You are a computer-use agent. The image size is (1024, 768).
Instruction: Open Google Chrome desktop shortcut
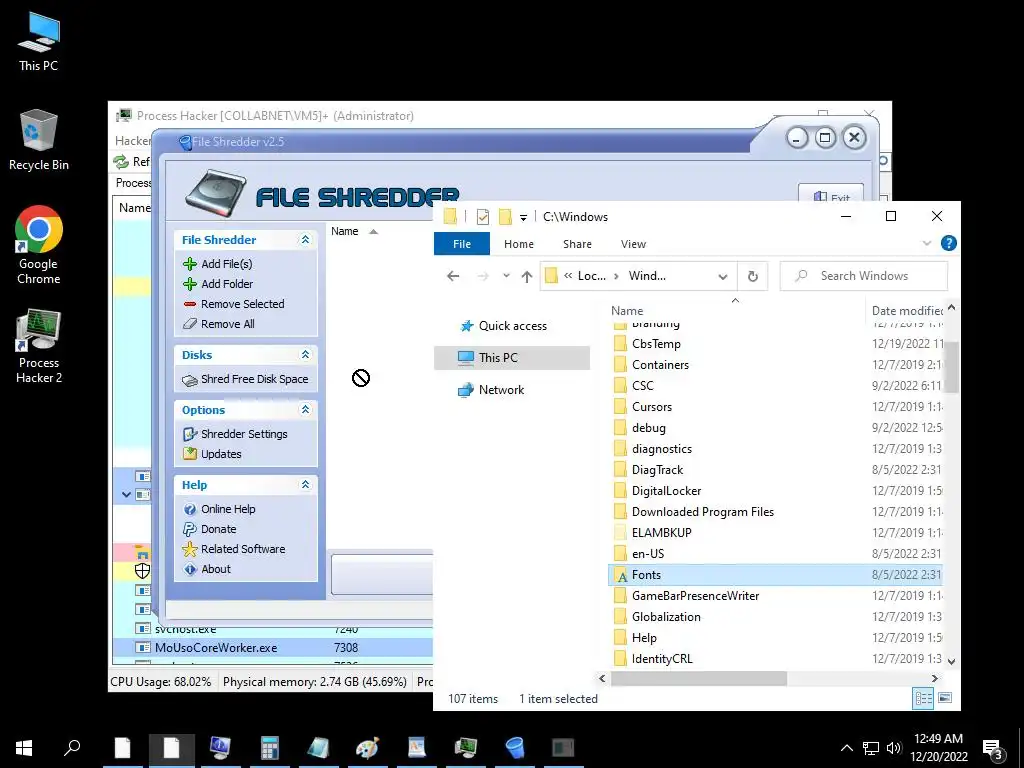point(39,246)
